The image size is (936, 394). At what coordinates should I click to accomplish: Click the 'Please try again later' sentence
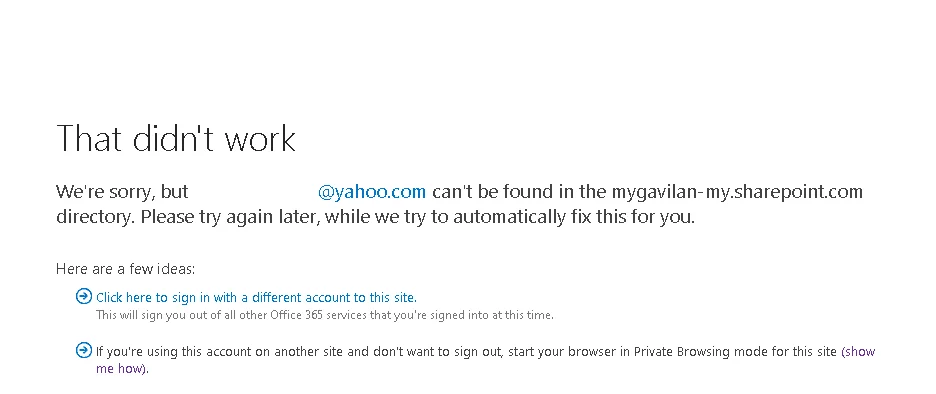(x=231, y=217)
